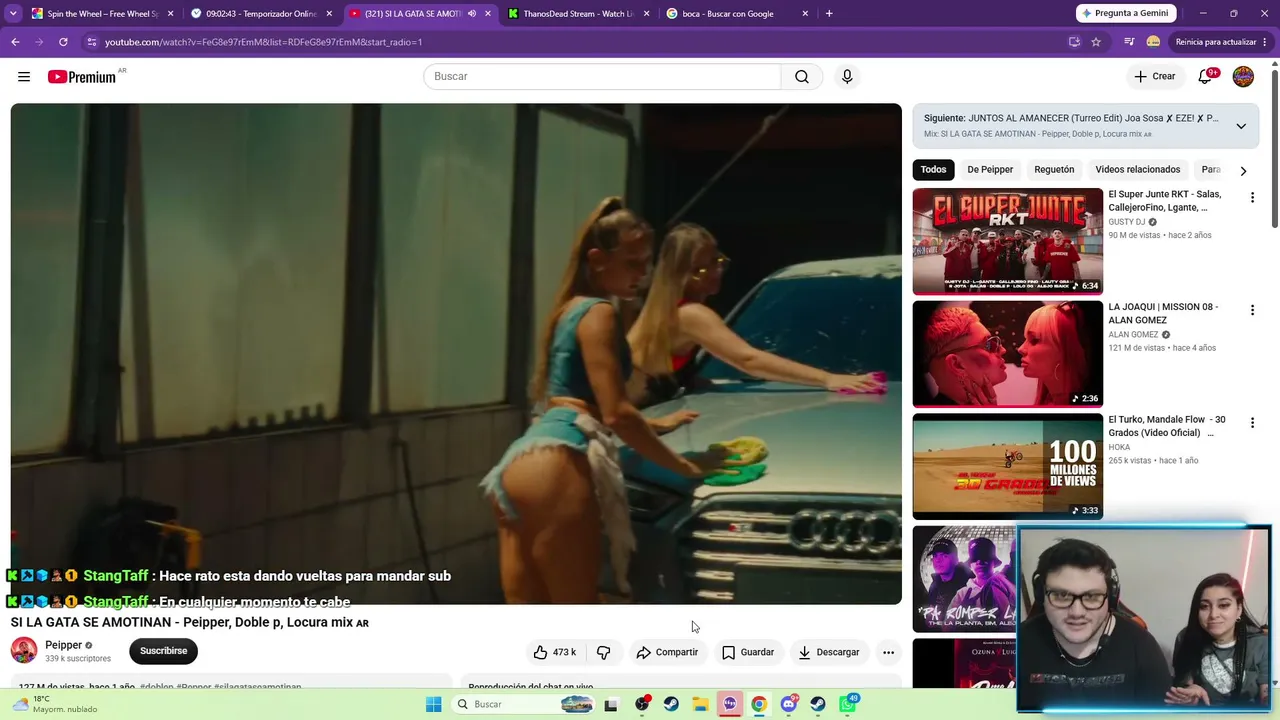The width and height of the screenshot is (1280, 720).
Task: Close the boca Buscar con Google tab
Action: coord(805,14)
